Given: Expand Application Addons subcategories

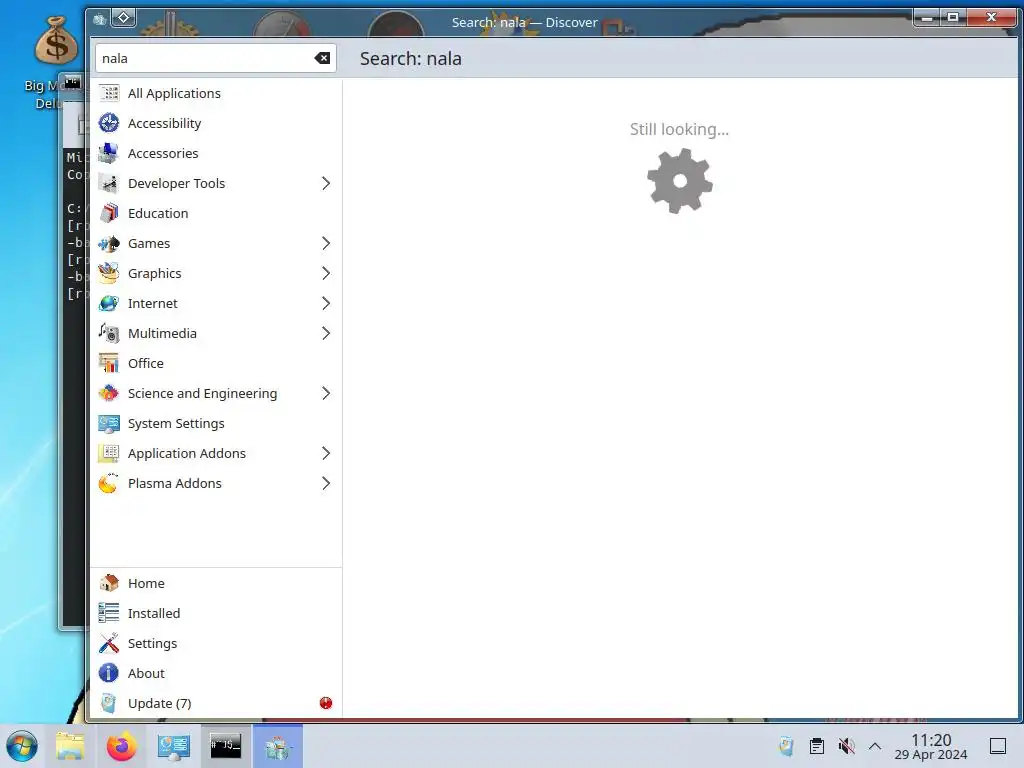Looking at the screenshot, I should pyautogui.click(x=326, y=454).
